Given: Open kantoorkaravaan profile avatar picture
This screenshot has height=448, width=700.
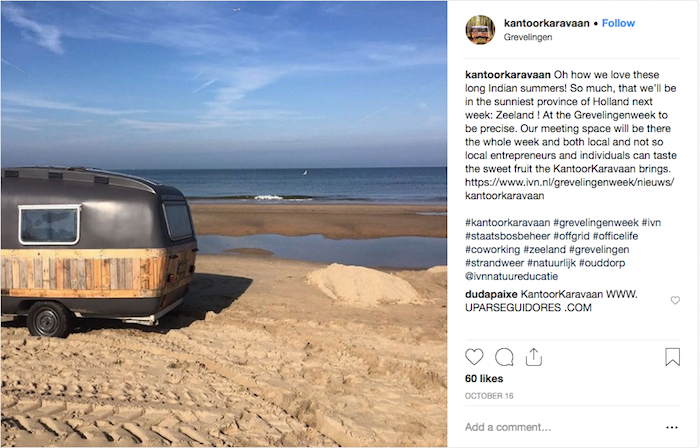Looking at the screenshot, I should (480, 30).
